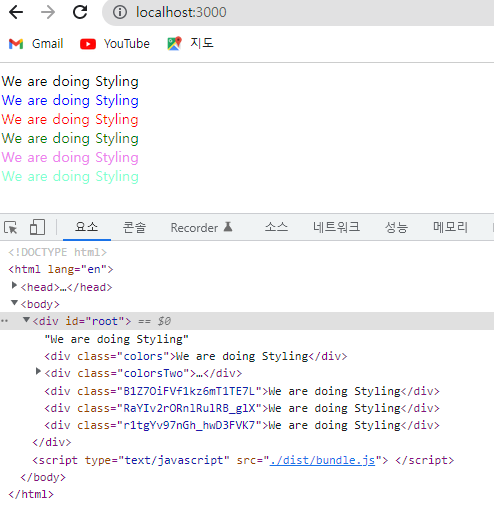View site information icon in address bar

[120, 12]
